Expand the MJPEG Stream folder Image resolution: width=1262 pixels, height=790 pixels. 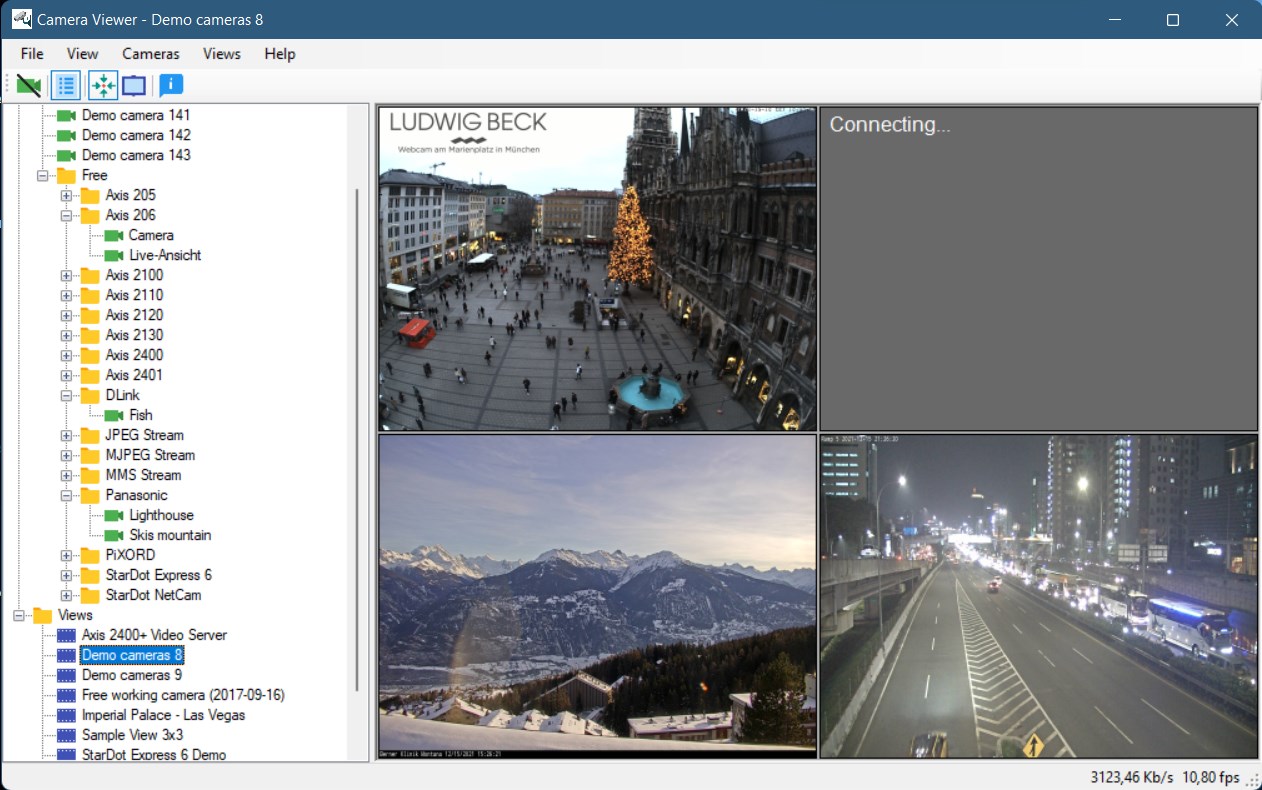(x=67, y=455)
